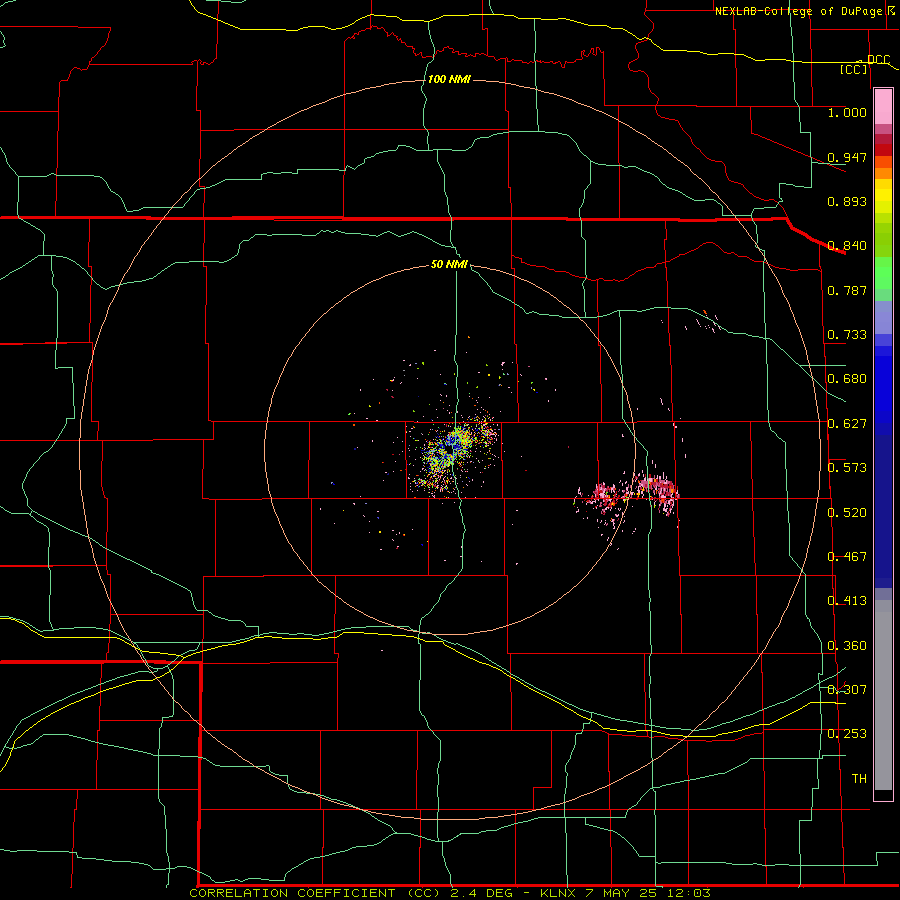This screenshot has height=900, width=900.
Task: Click the KLNX radar site identifier
Action: (x=560, y=893)
